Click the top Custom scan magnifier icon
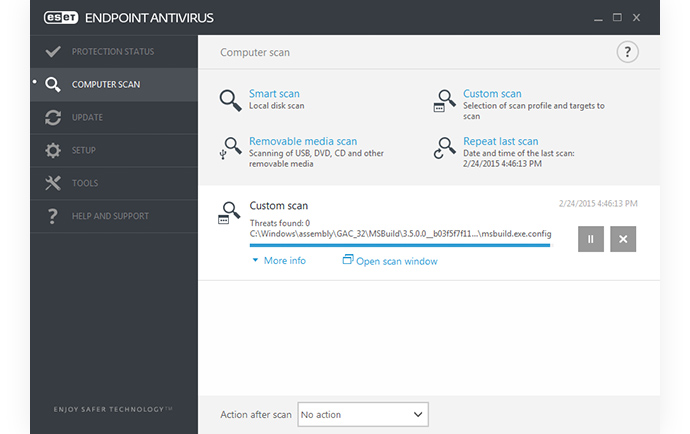The width and height of the screenshot is (690, 434). [x=444, y=101]
